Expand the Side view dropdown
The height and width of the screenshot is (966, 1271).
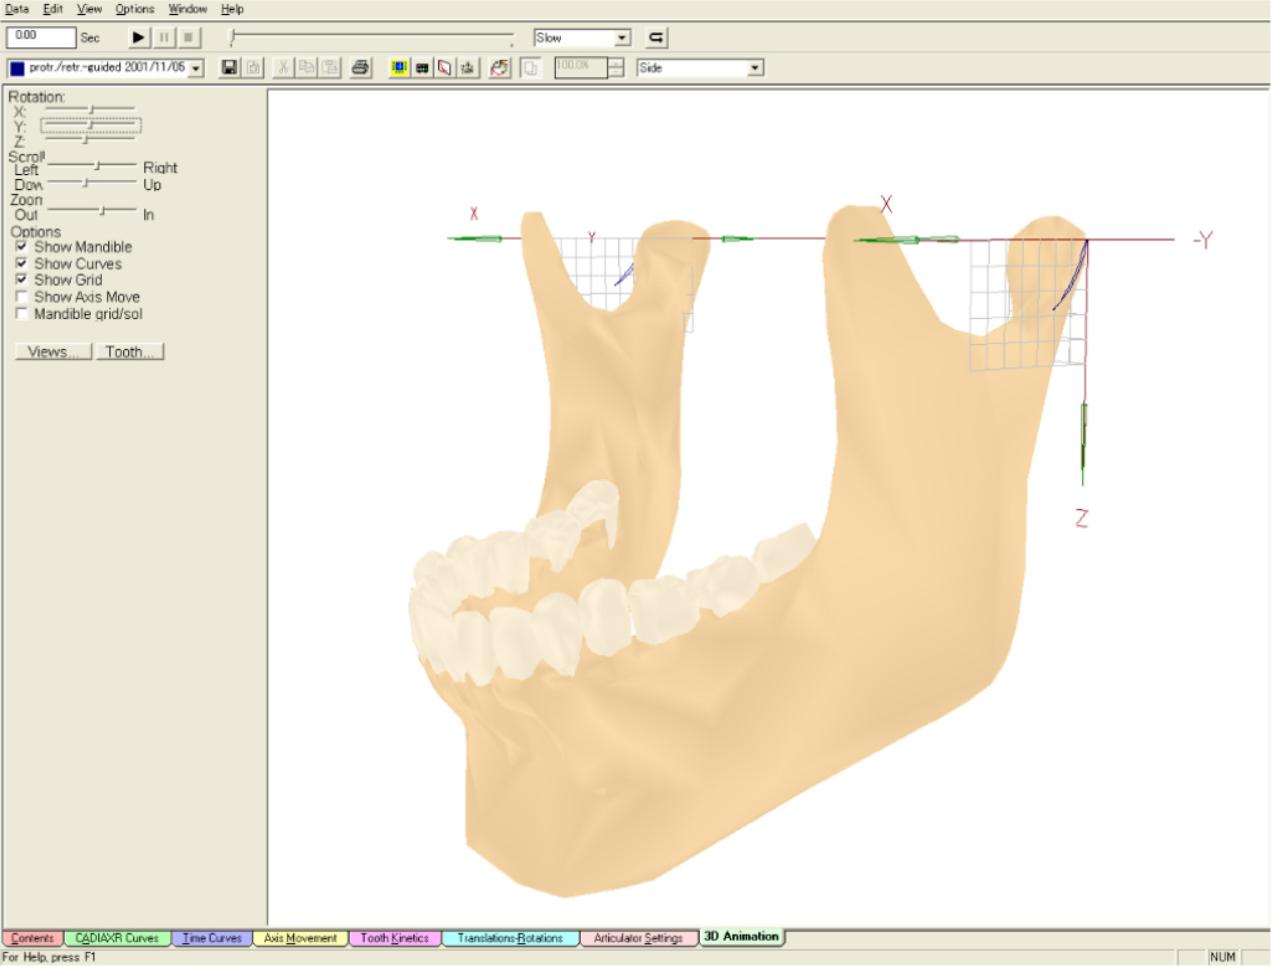[x=755, y=68]
